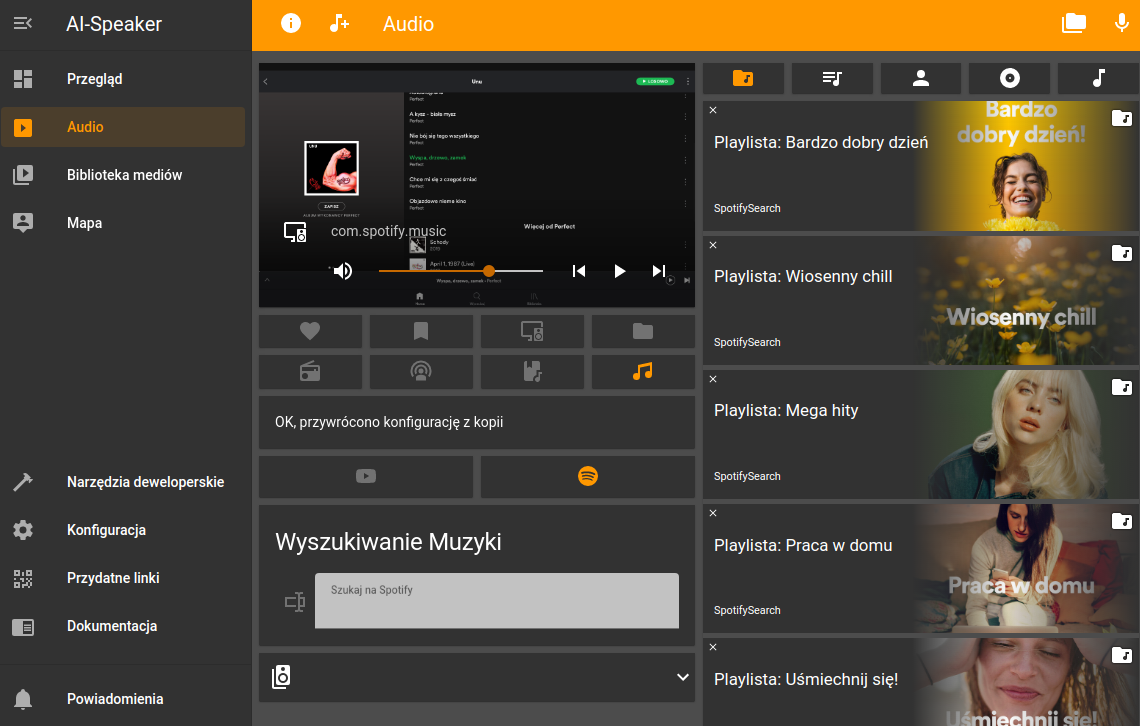
Task: Remove Uśmiechnij się playlist
Action: [x=713, y=648]
